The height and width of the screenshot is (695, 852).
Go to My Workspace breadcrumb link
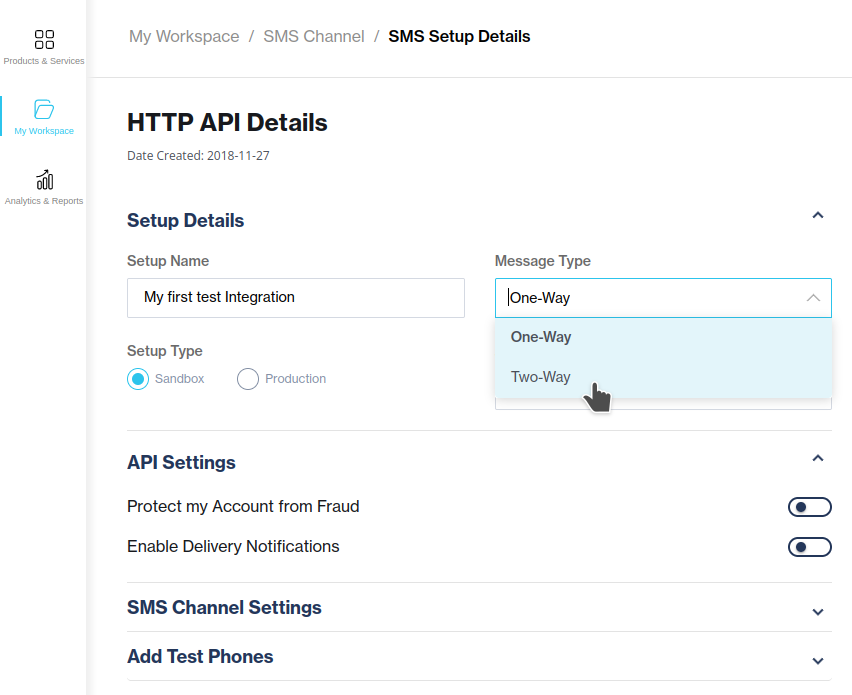pos(184,37)
